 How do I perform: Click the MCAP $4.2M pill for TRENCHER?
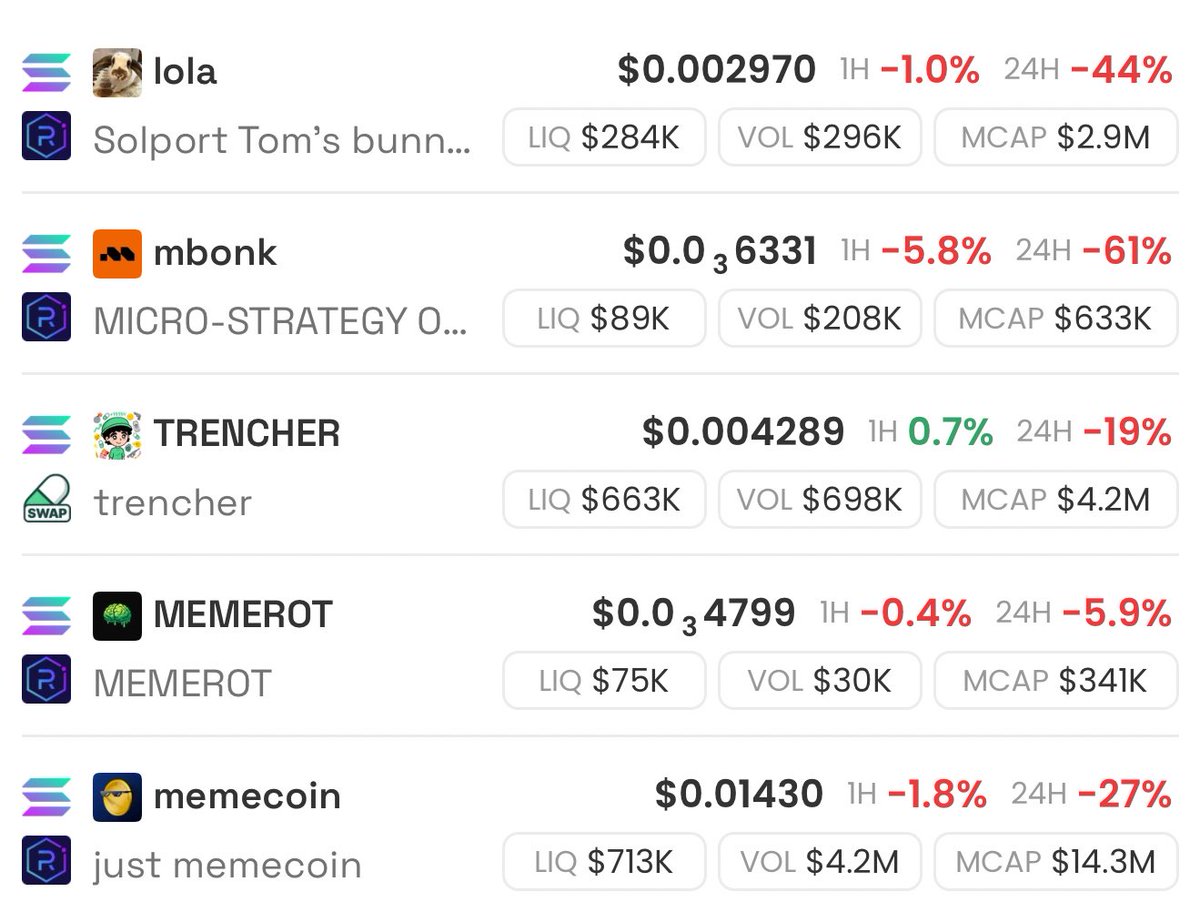[1056, 499]
